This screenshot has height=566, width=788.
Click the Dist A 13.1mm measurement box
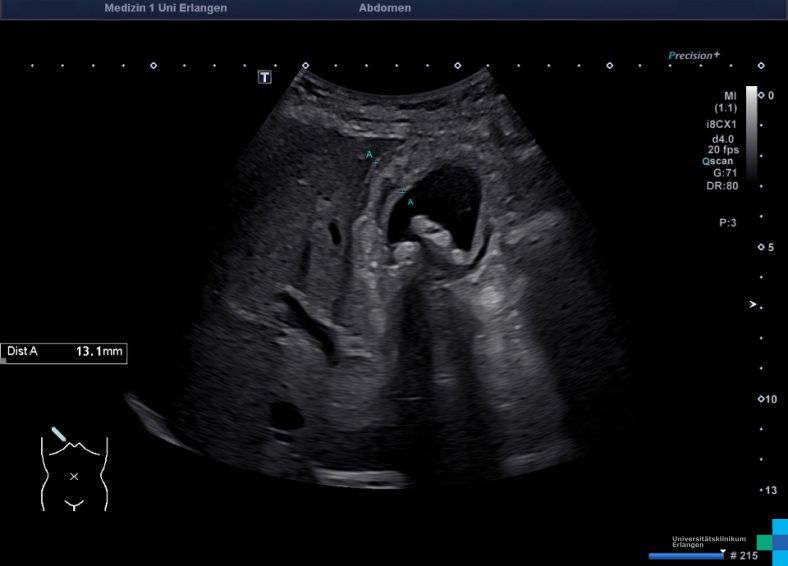point(64,352)
